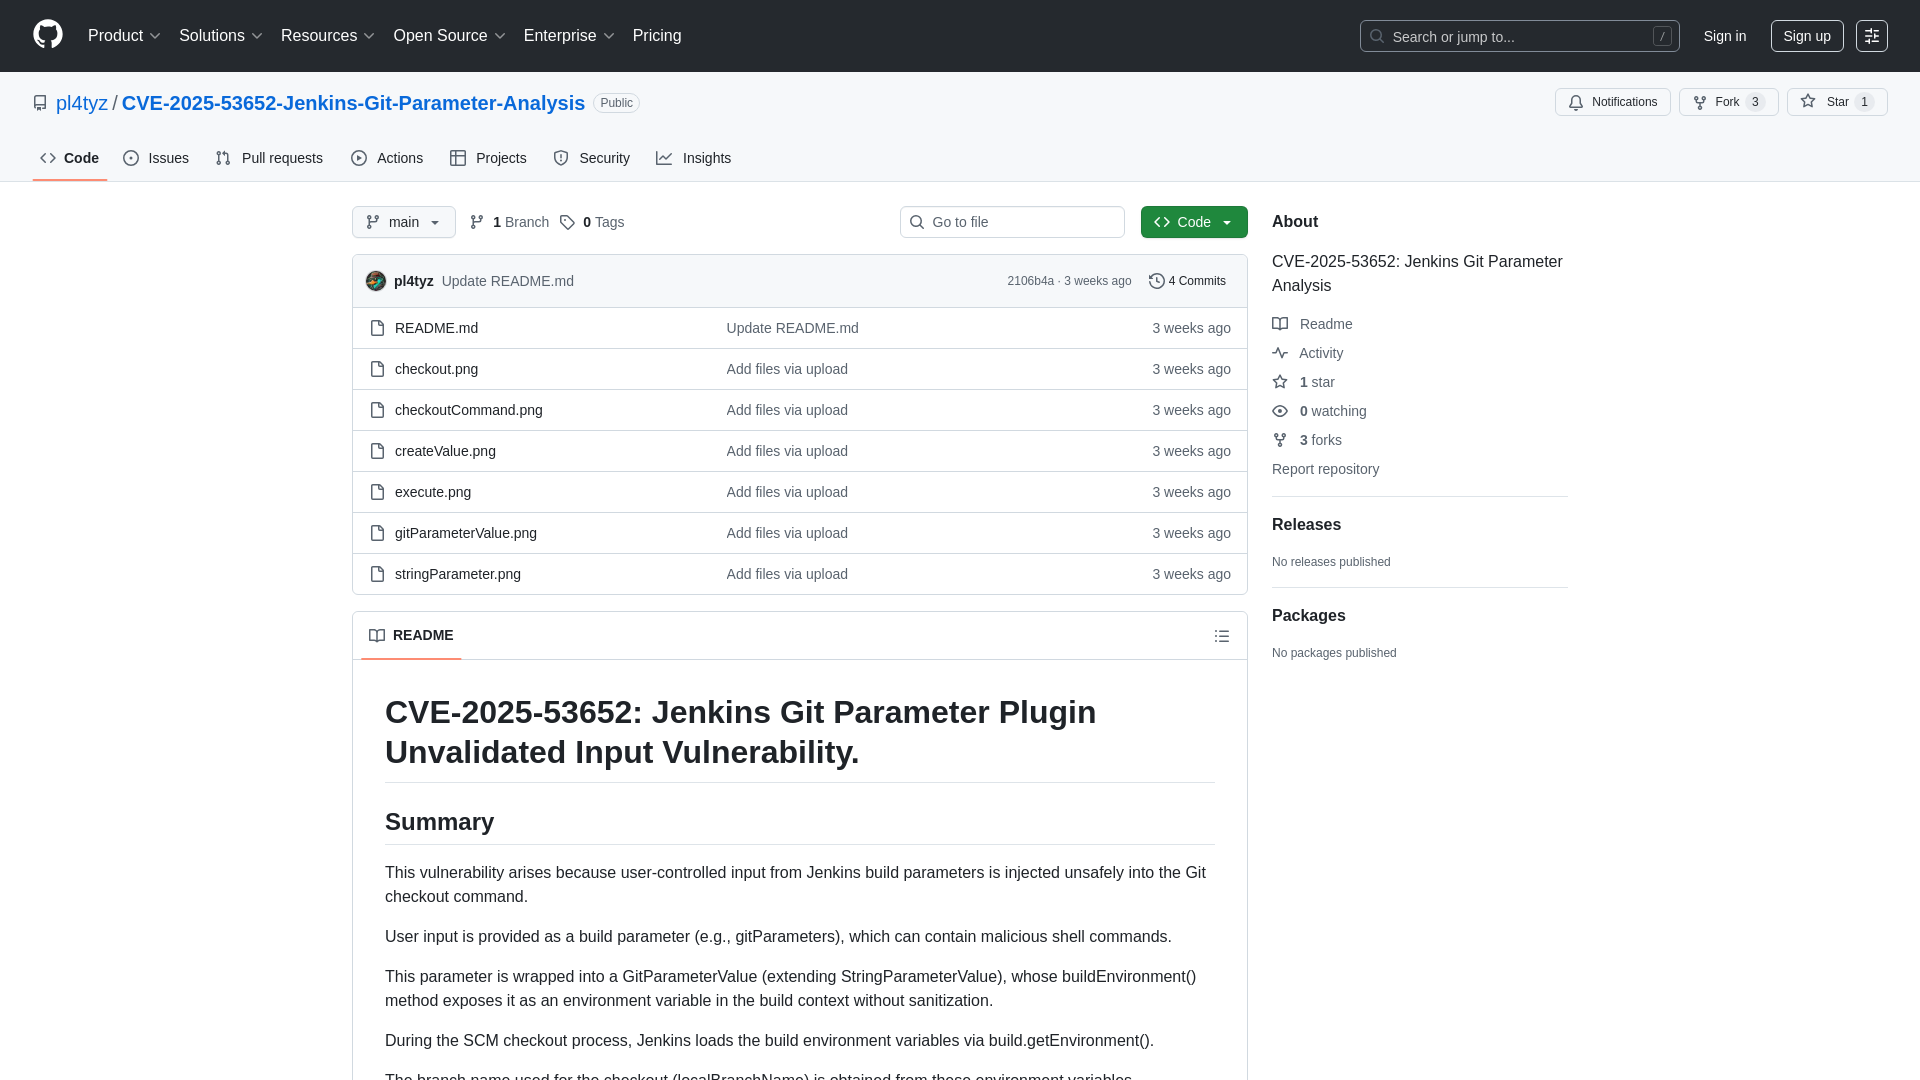View the 4 Commits history
Image resolution: width=1920 pixels, height=1080 pixels.
pyautogui.click(x=1187, y=281)
